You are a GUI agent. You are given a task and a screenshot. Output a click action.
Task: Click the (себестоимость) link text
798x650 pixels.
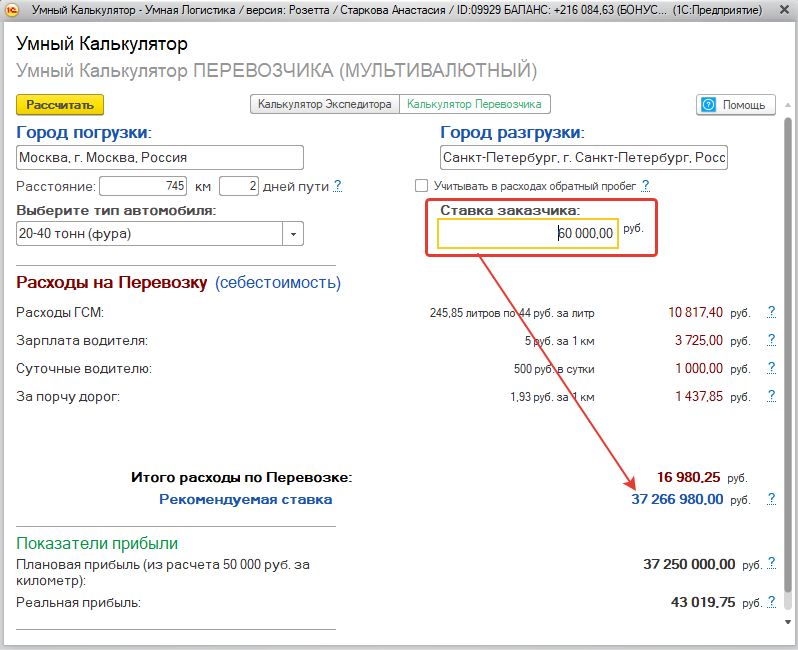pos(278,282)
